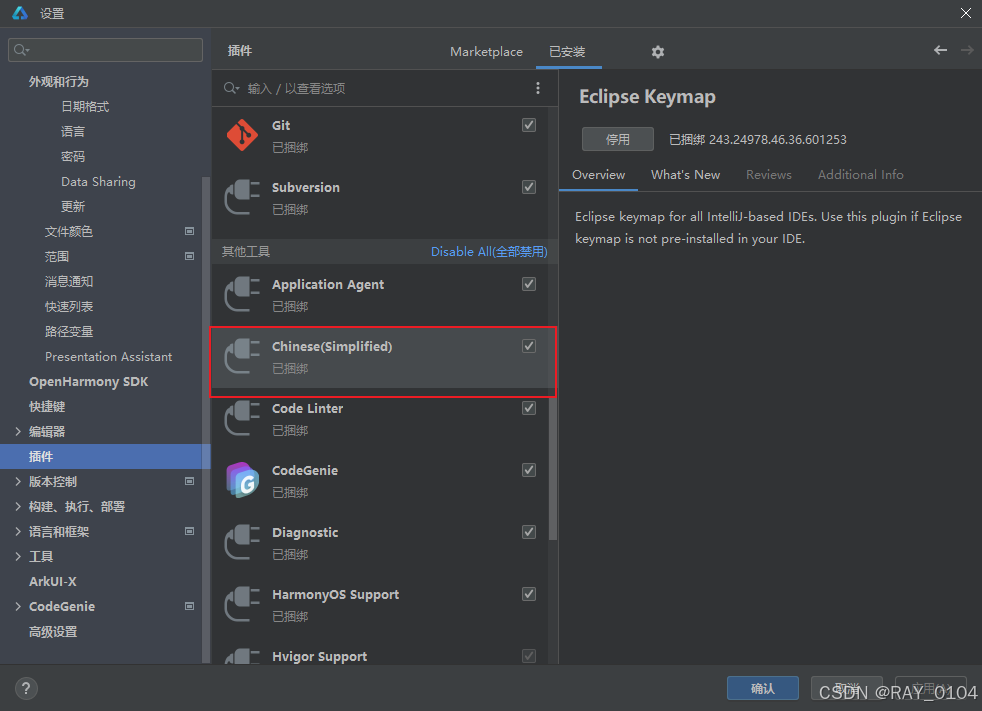
Task: Click the Diagnostic plugin icon
Action: tap(242, 542)
